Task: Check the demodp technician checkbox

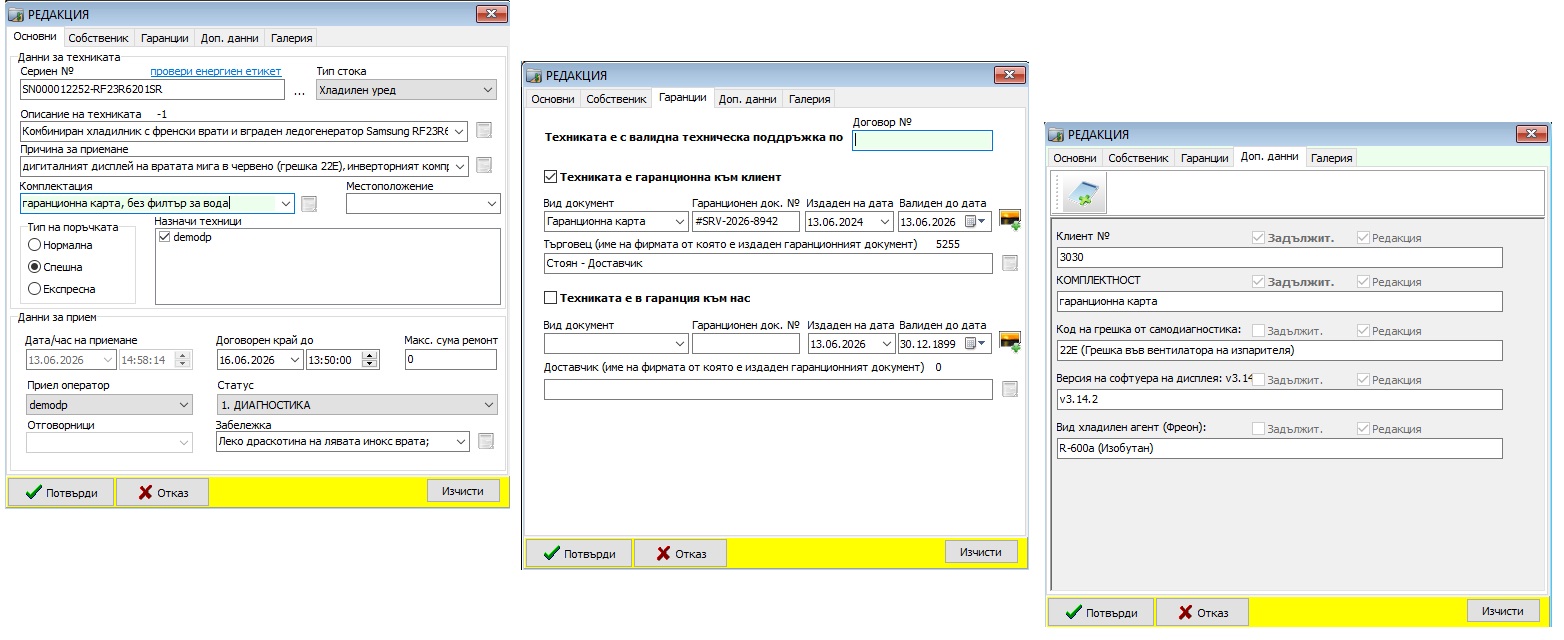Action: 166,238
